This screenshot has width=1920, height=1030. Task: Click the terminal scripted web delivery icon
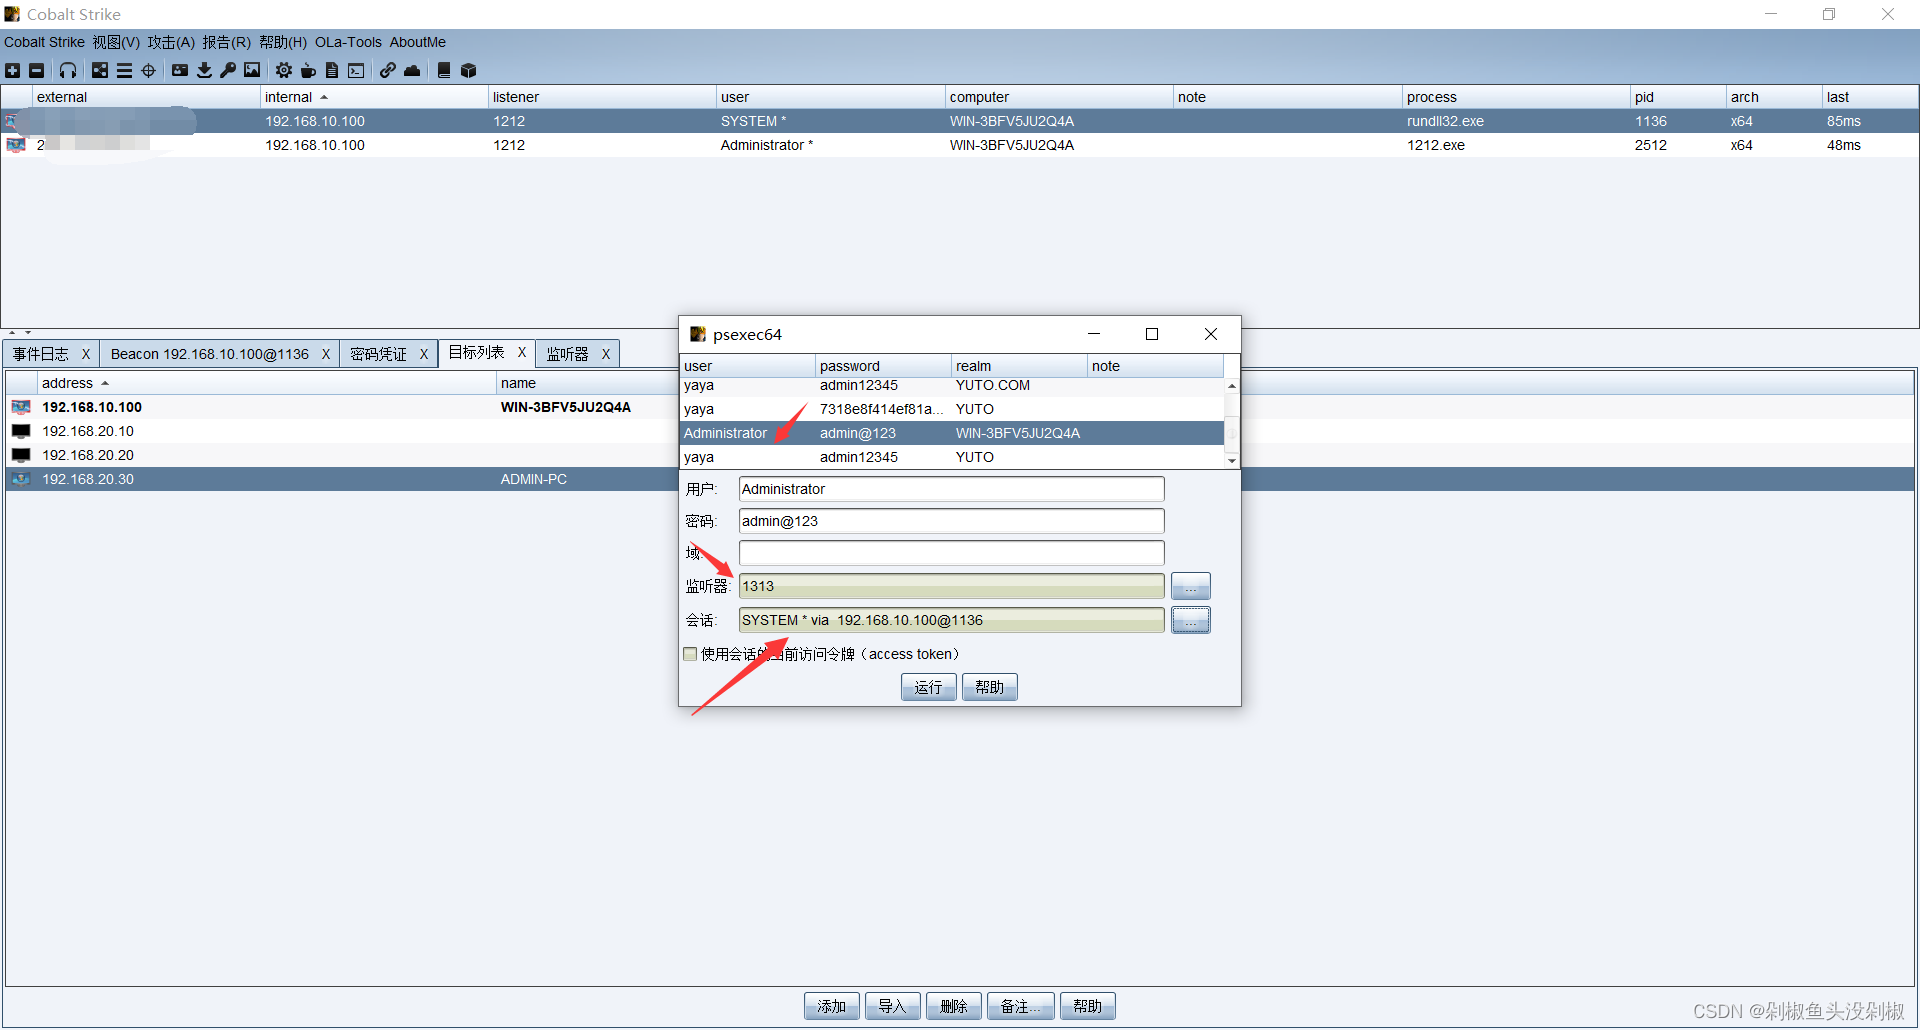tap(356, 70)
